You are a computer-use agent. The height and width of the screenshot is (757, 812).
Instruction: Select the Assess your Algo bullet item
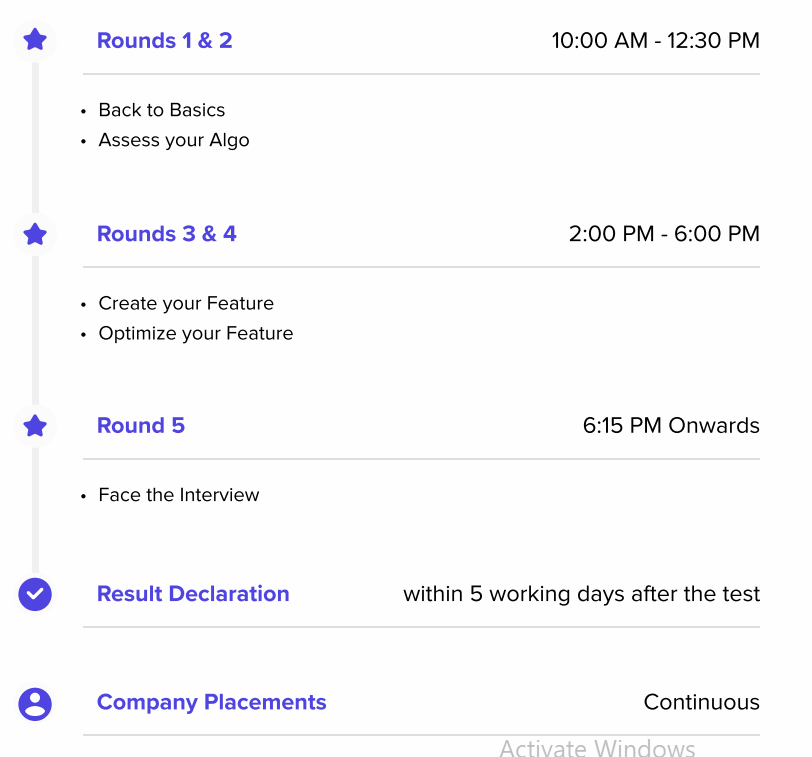pos(174,140)
